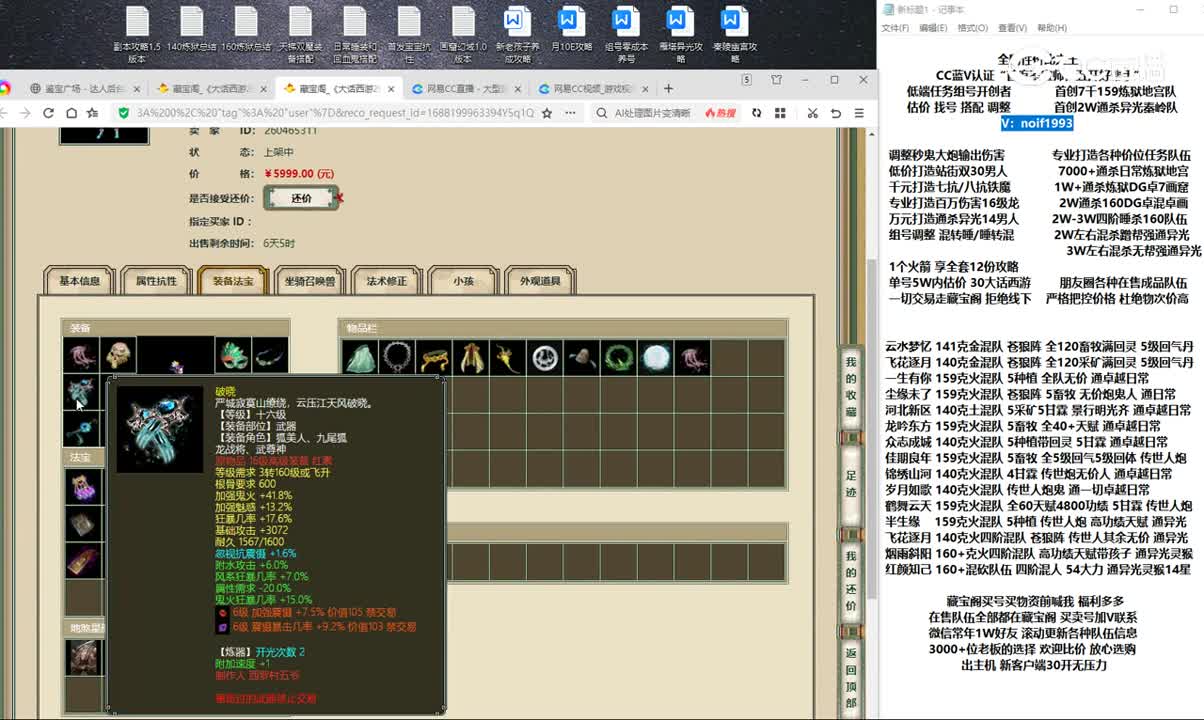Select the pearl necklace in 物品栏
The height and width of the screenshot is (720, 1204).
396,357
